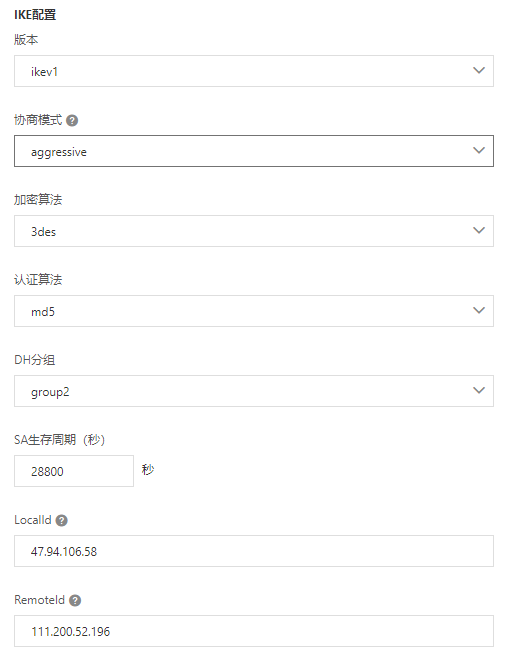
Task: Open DH分组 group2 selection box
Action: coord(254,391)
